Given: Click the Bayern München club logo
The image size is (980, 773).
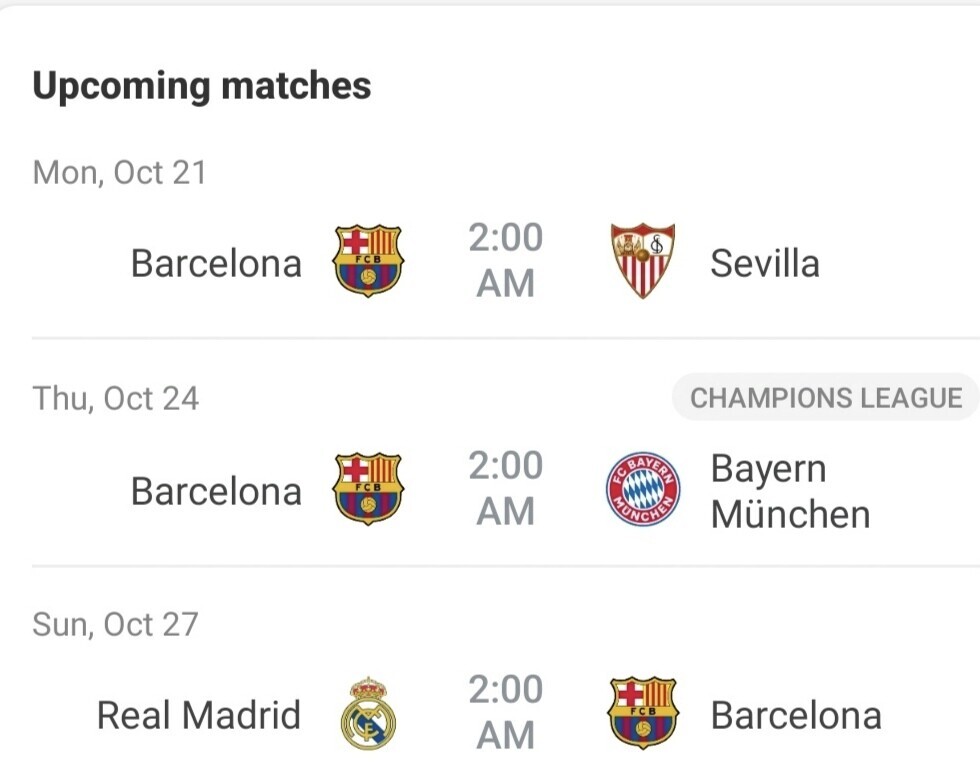Looking at the screenshot, I should tap(643, 489).
